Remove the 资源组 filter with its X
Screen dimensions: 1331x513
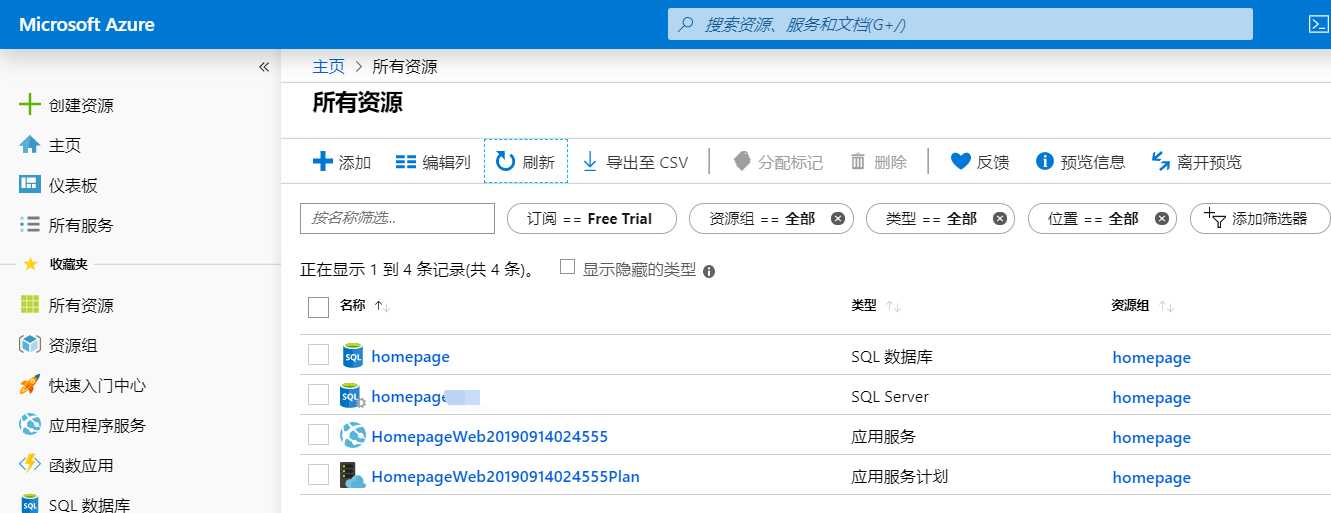tap(837, 219)
